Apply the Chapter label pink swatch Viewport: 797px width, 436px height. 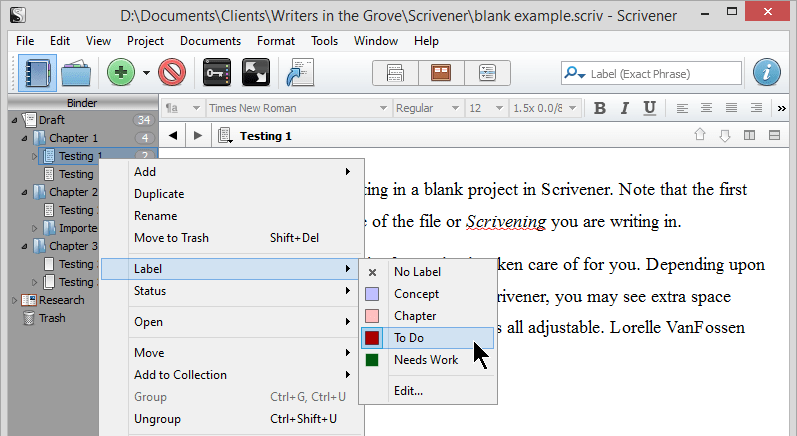pos(372,316)
